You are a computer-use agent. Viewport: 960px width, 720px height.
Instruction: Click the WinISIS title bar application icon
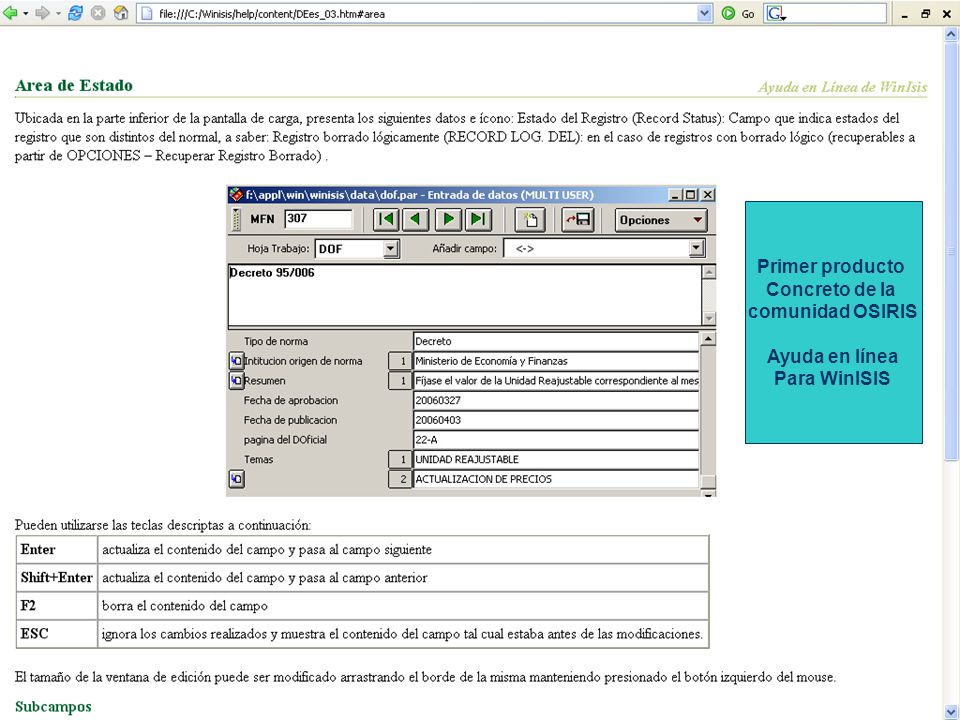[x=236, y=195]
